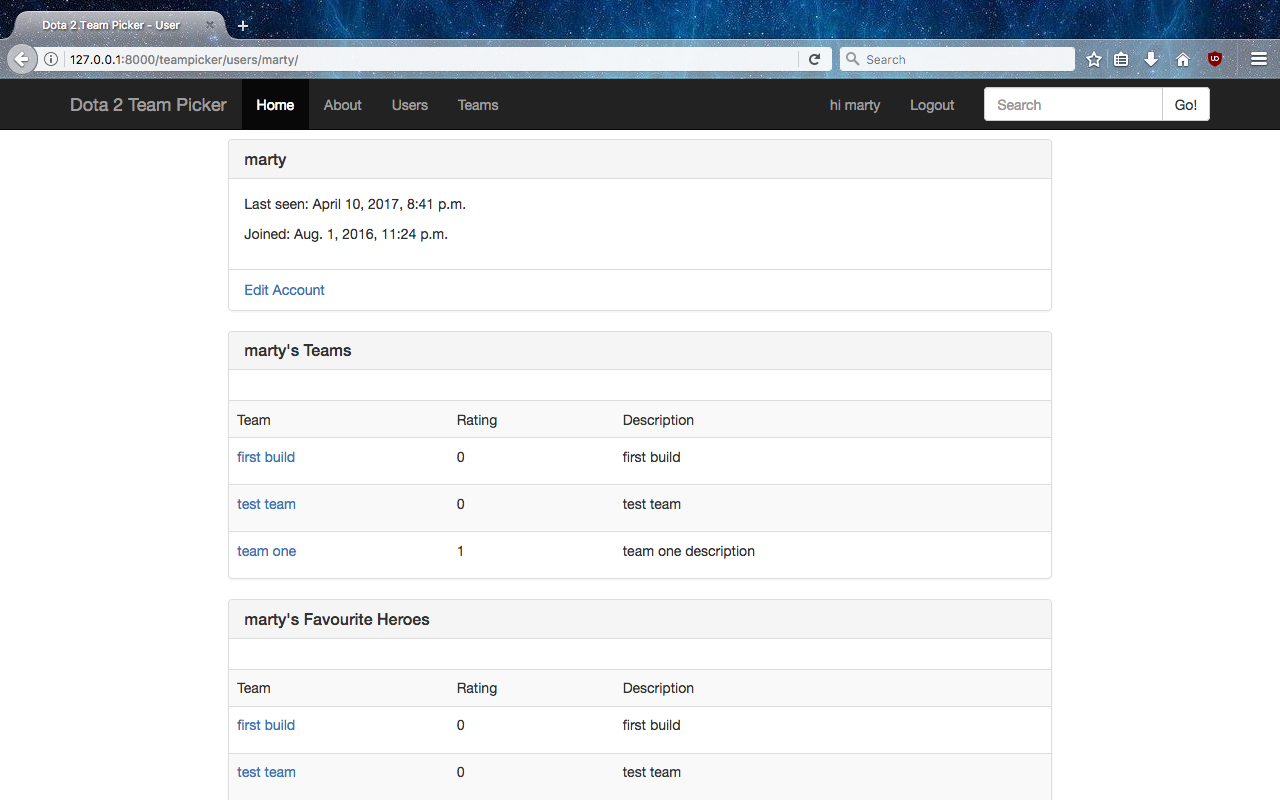Focus the site navbar Search input
This screenshot has width=1280, height=800.
(1073, 105)
